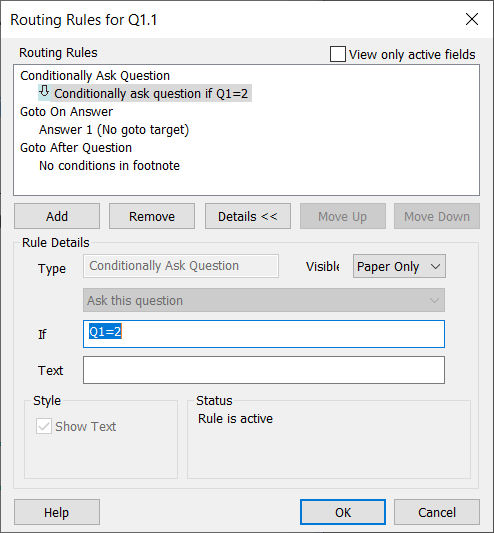
Task: Select the Goto After Question heading
Action: (x=76, y=148)
